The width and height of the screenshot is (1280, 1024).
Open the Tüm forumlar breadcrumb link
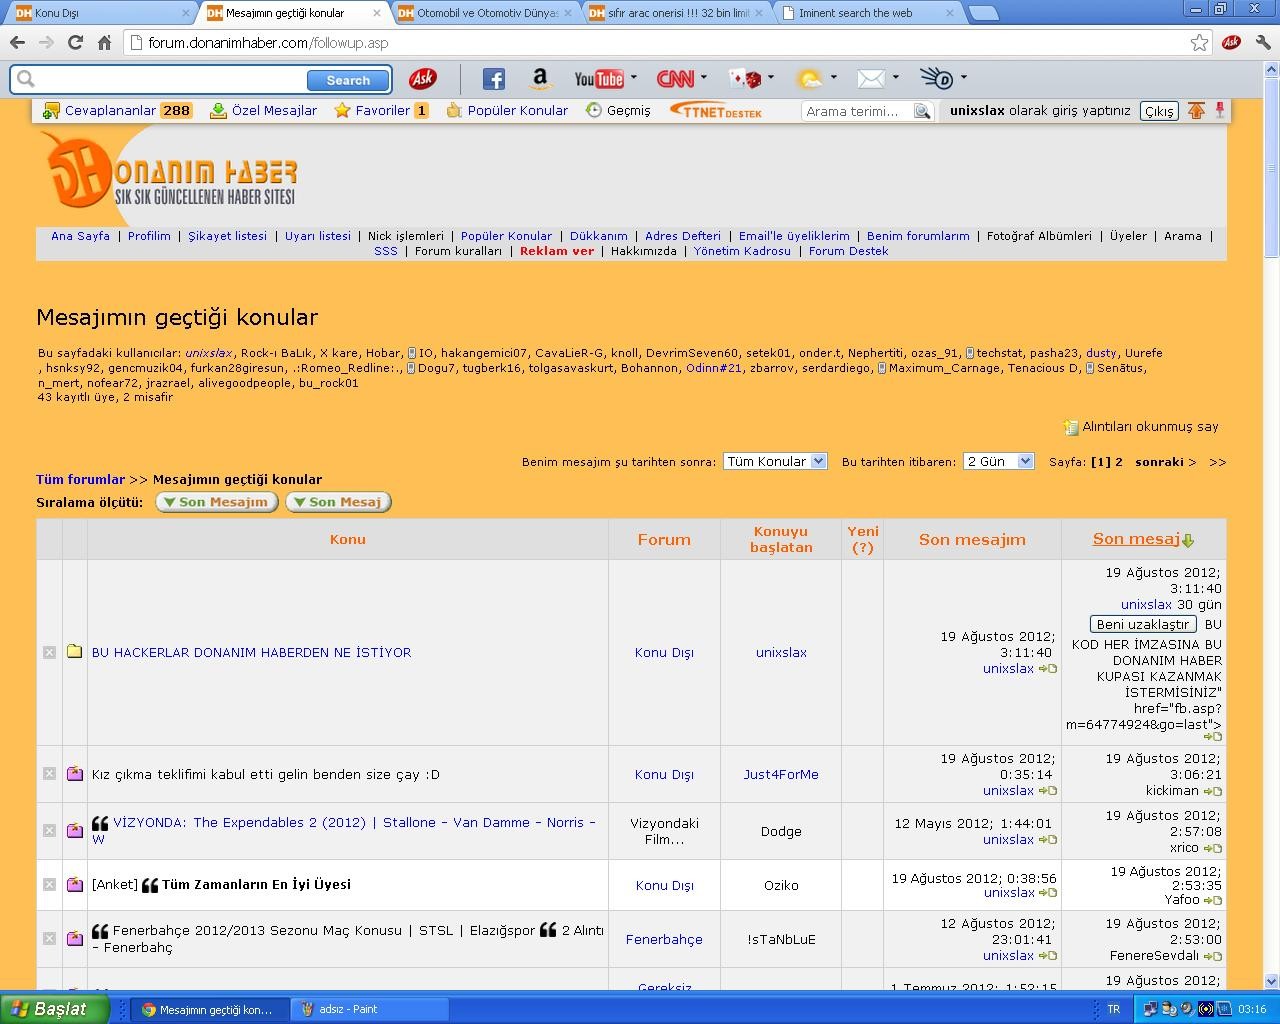coord(81,479)
